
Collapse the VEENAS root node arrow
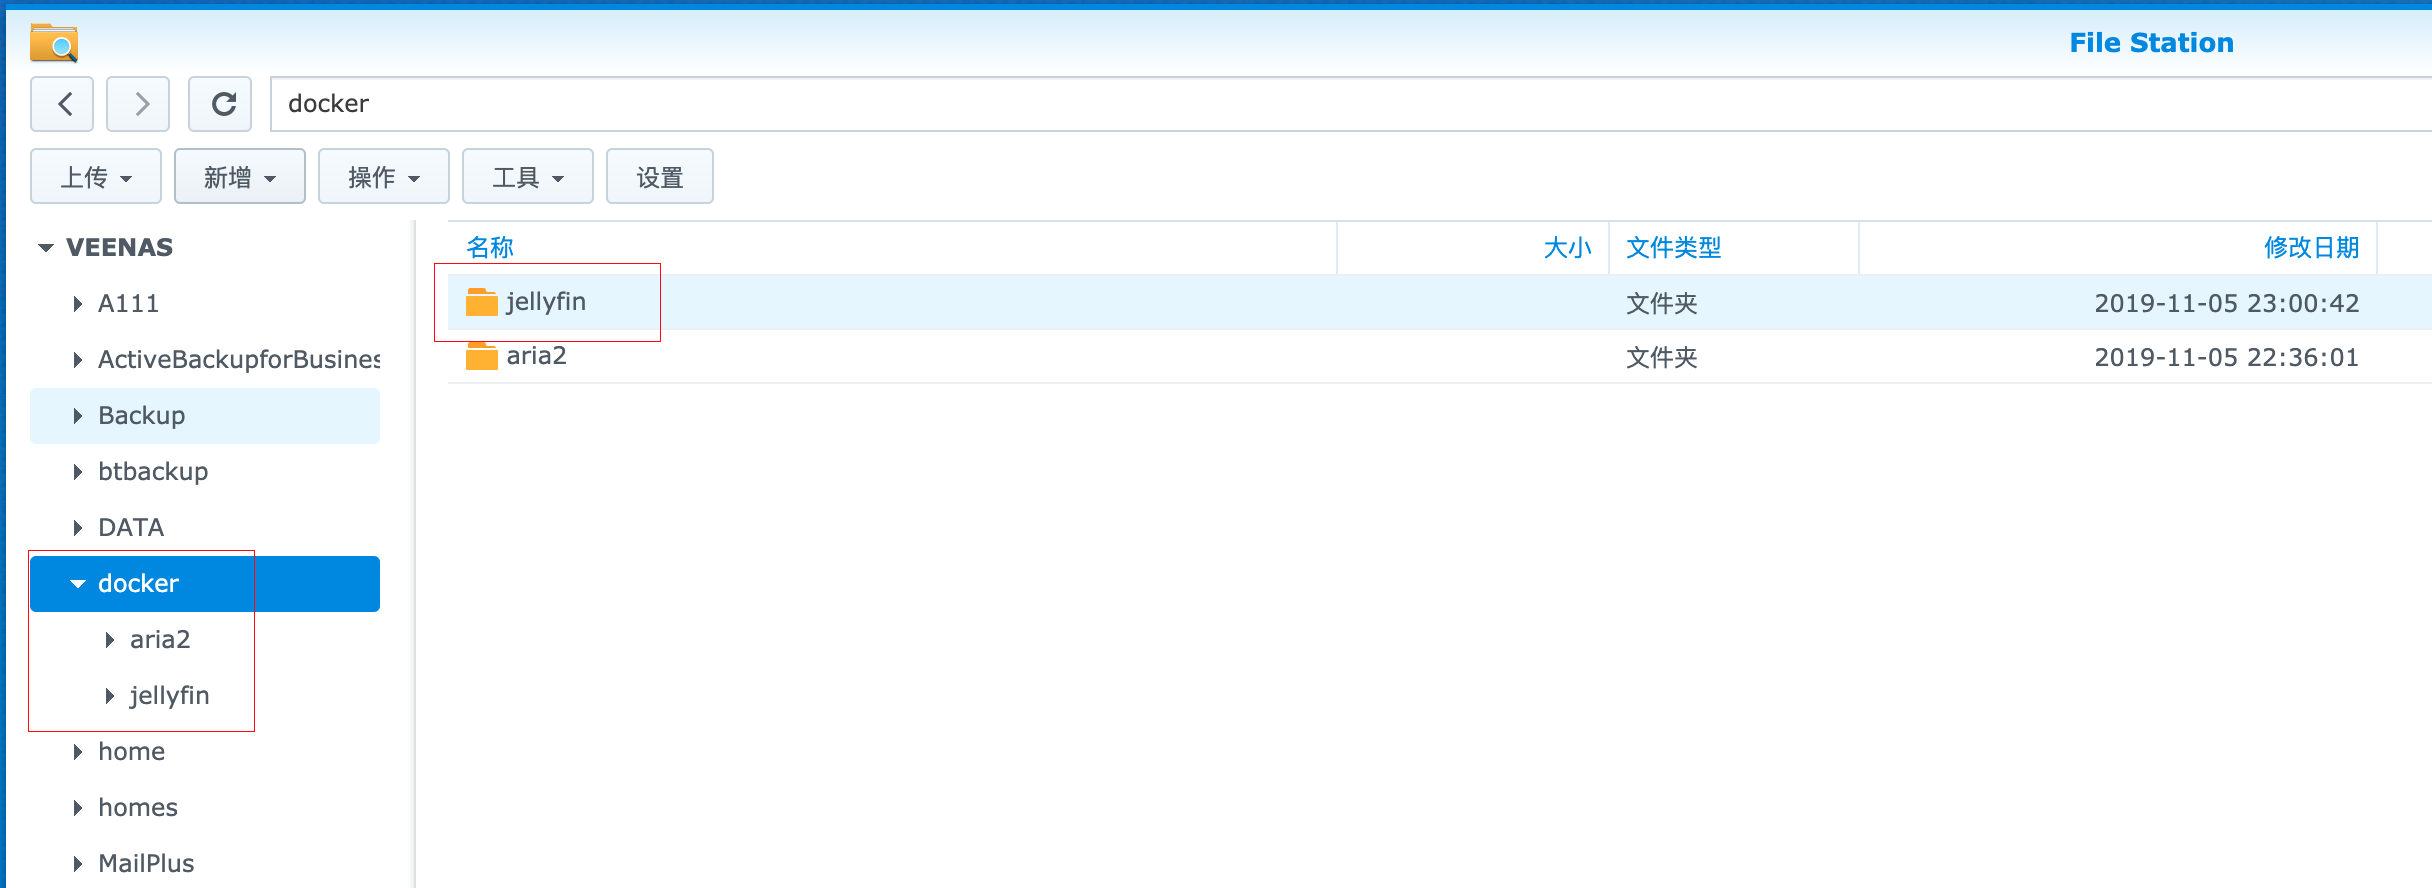click(46, 248)
